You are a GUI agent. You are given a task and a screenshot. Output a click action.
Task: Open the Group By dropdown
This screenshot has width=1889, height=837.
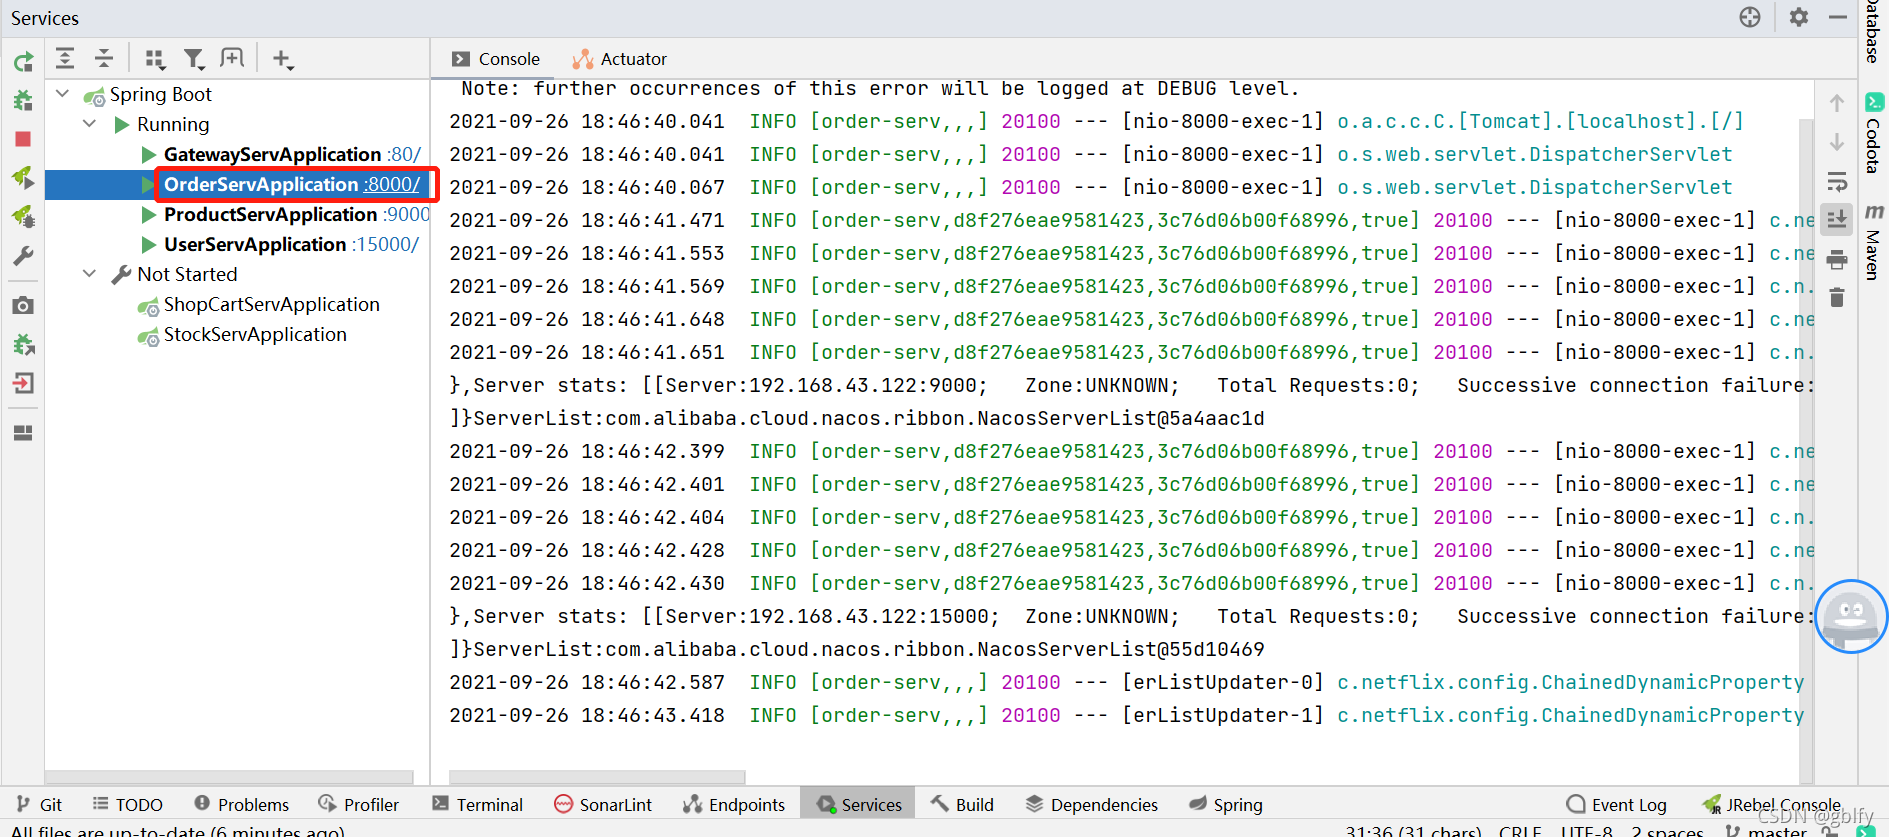tap(154, 59)
